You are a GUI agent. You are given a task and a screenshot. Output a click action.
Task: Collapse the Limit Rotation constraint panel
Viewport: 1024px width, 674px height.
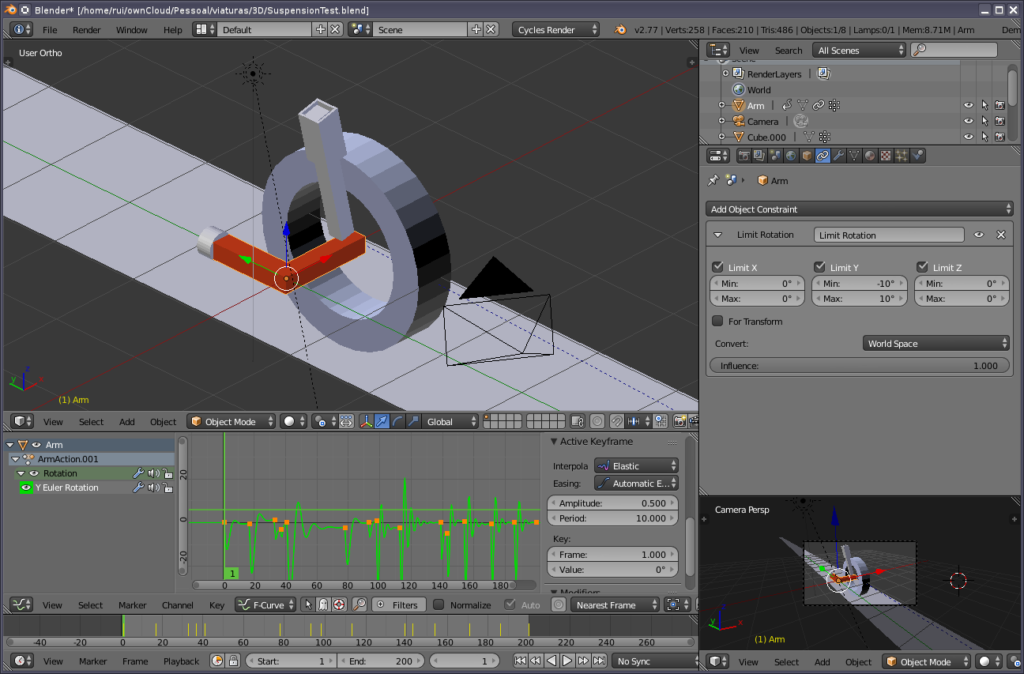pyautogui.click(x=718, y=235)
